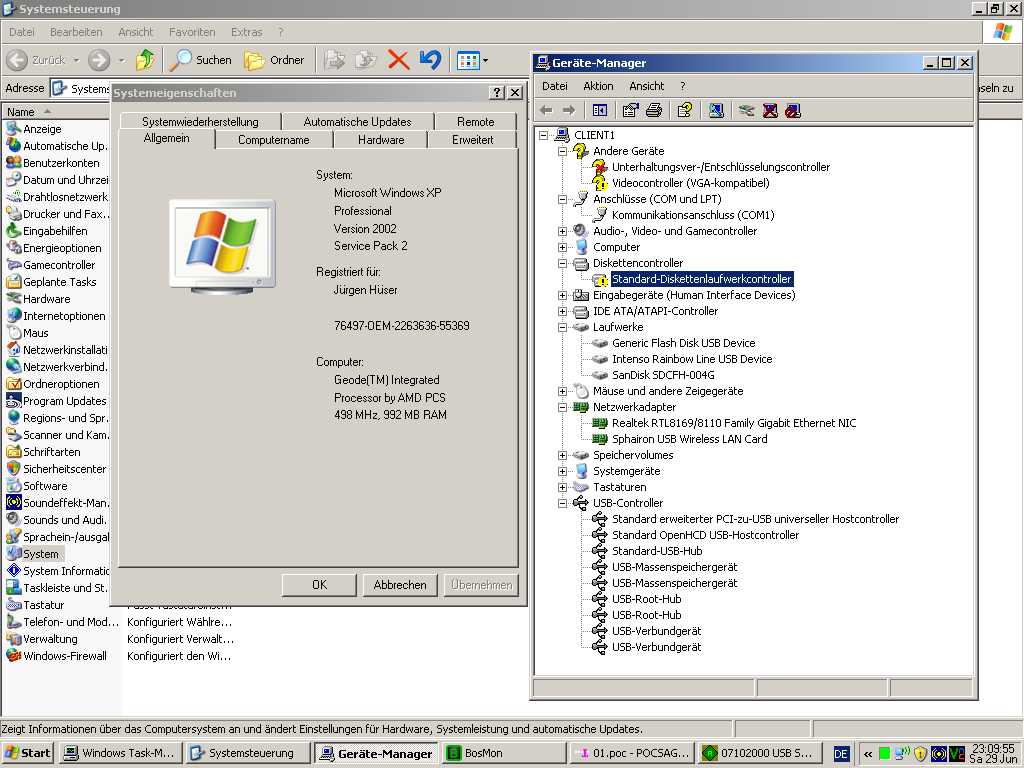Switch to the Computername tab
Image resolution: width=1024 pixels, height=768 pixels.
[x=273, y=140]
